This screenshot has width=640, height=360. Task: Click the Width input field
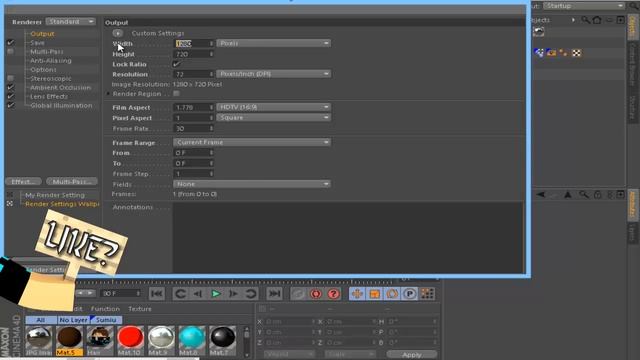pos(194,43)
